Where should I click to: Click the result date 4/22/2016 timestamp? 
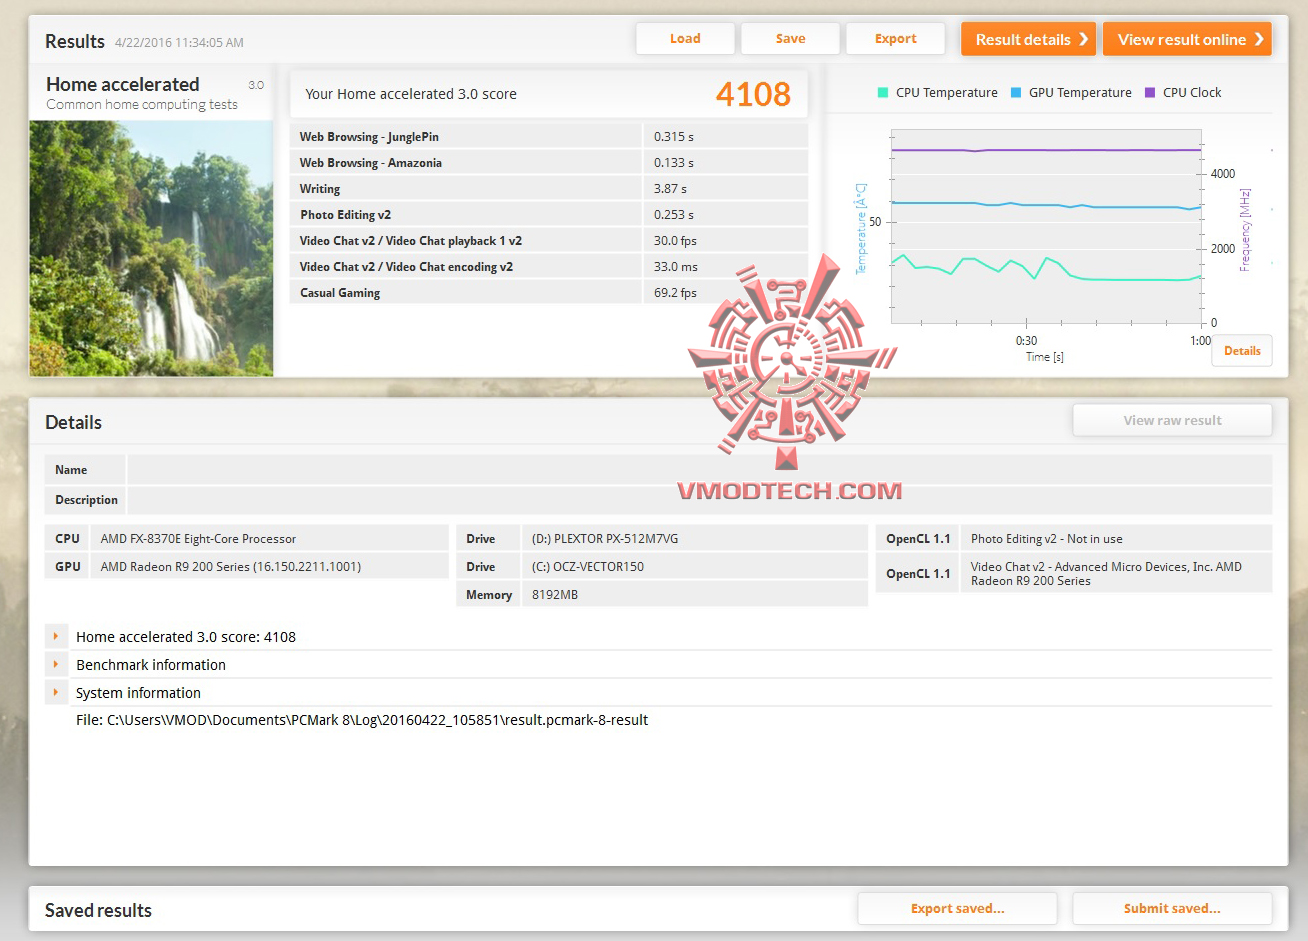click(x=179, y=43)
